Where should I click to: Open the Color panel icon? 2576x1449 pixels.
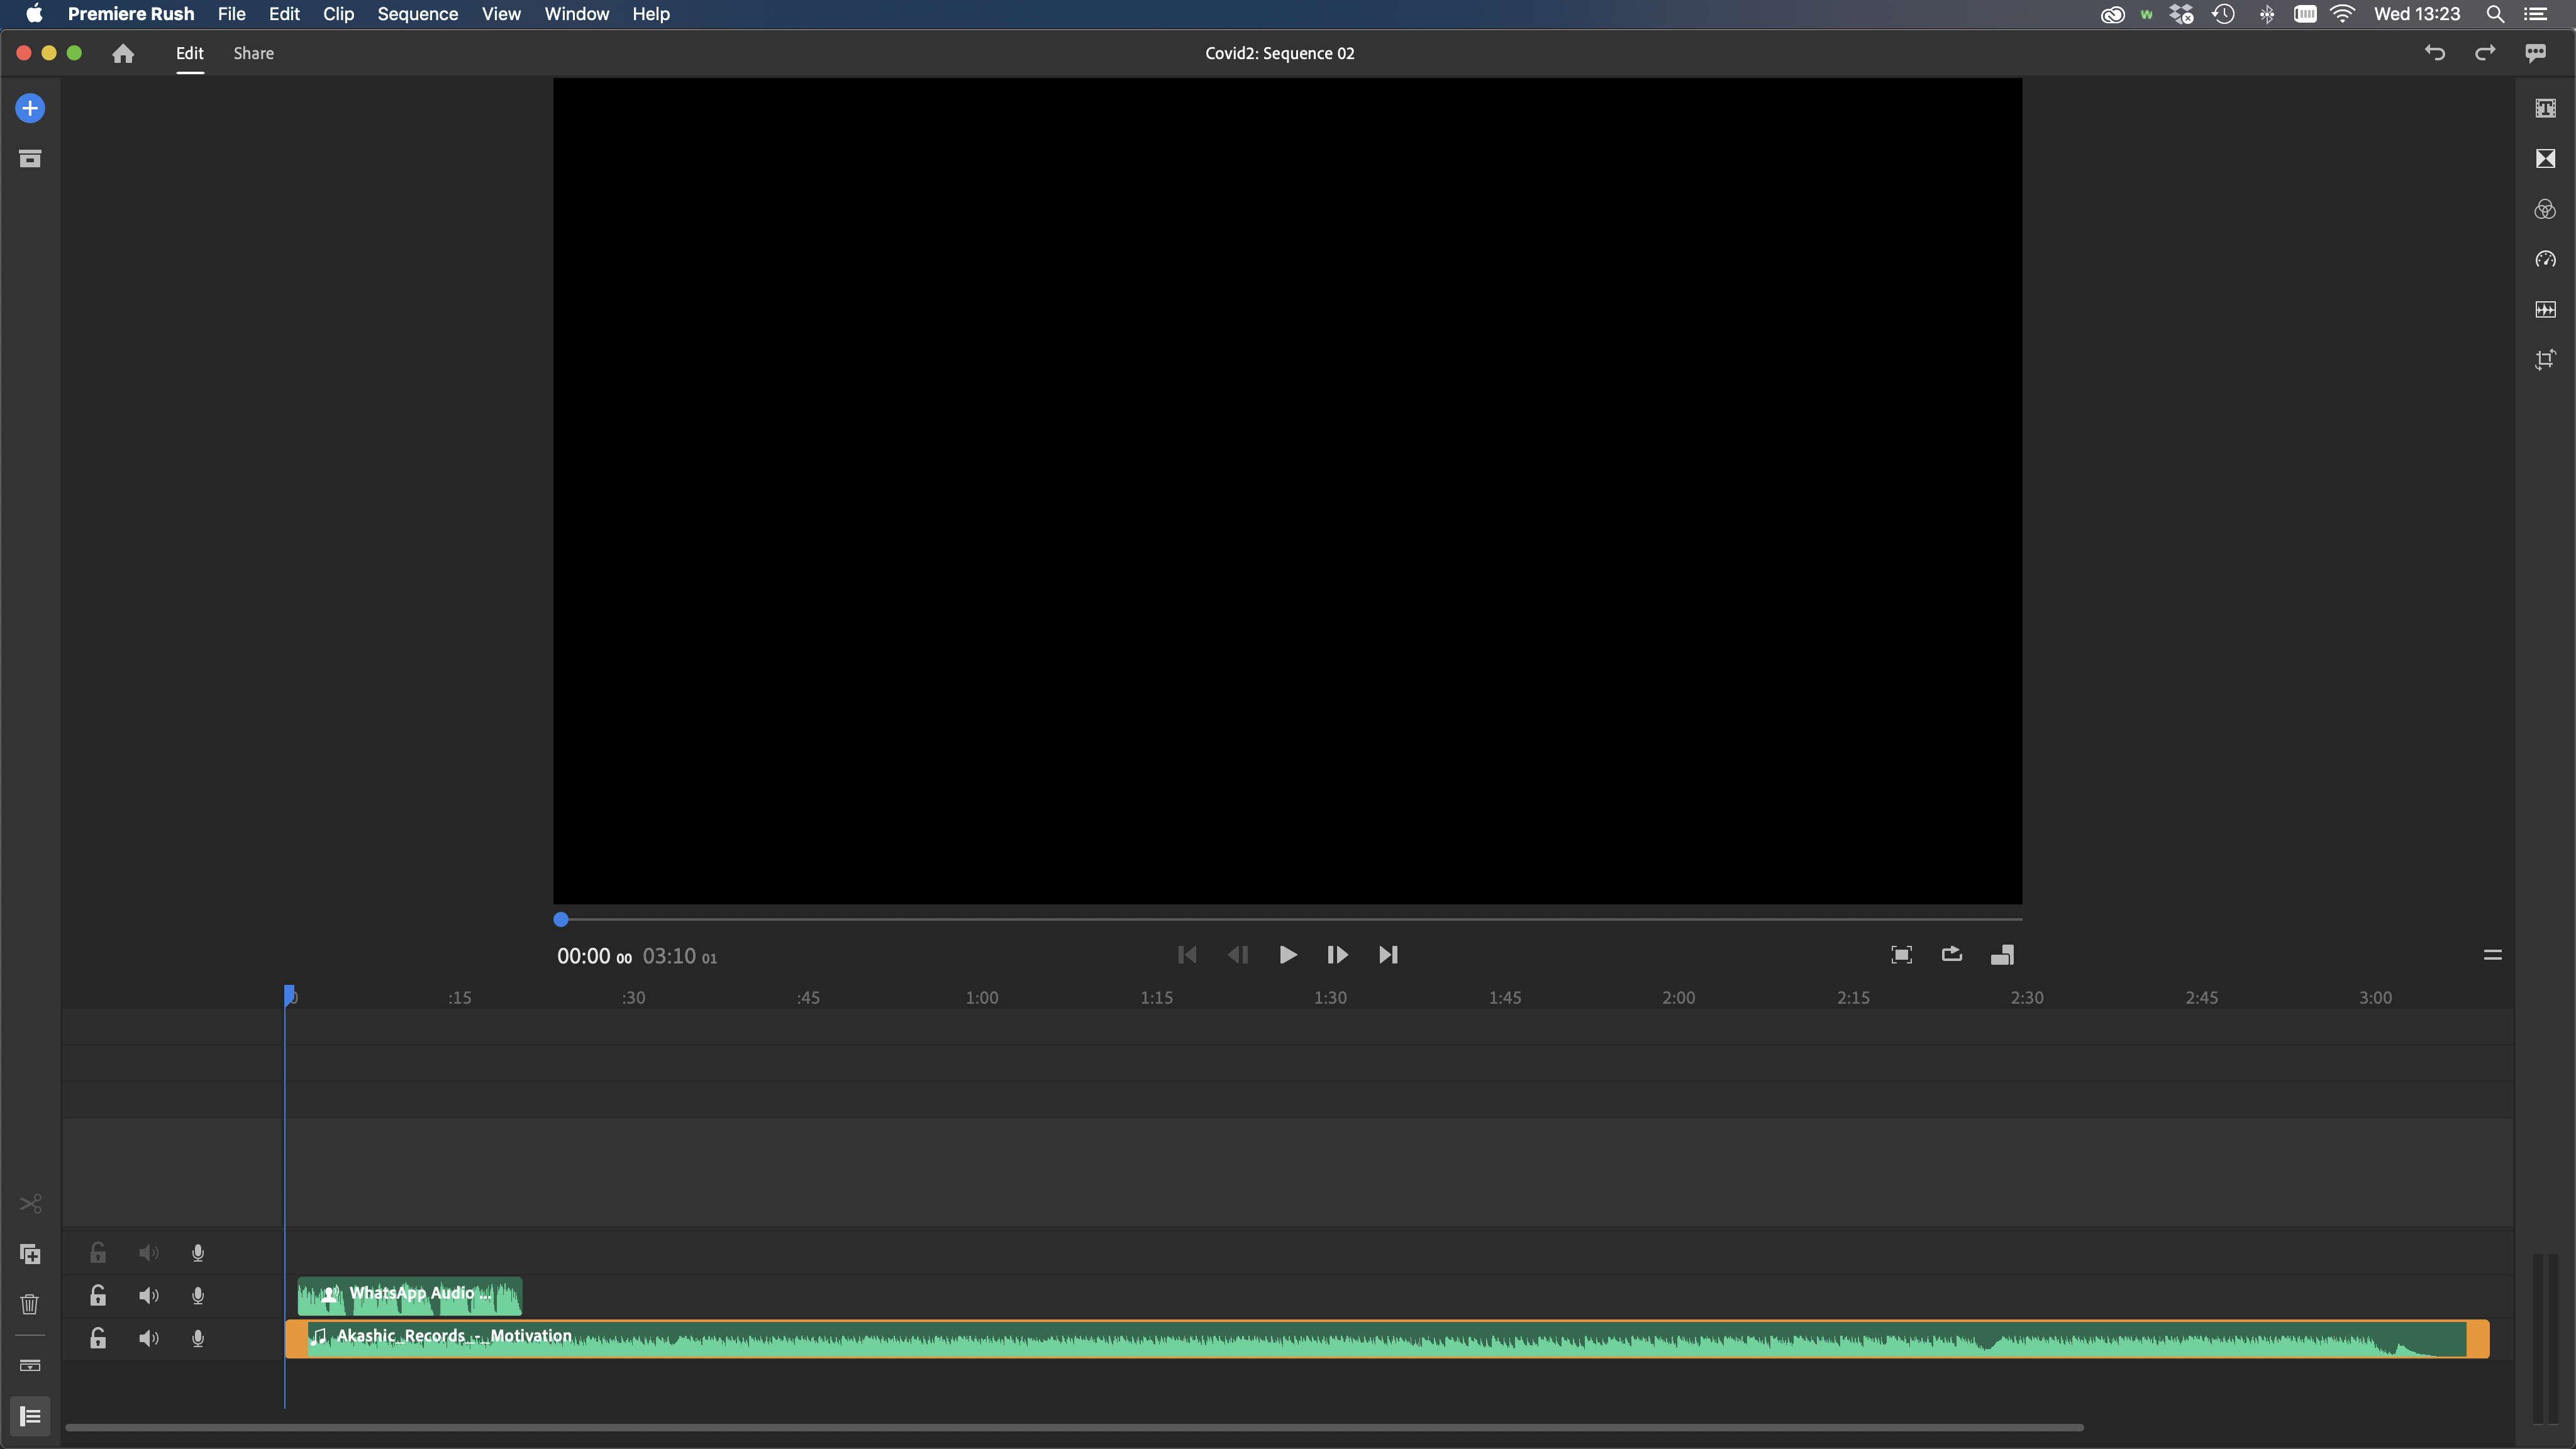click(2545, 209)
